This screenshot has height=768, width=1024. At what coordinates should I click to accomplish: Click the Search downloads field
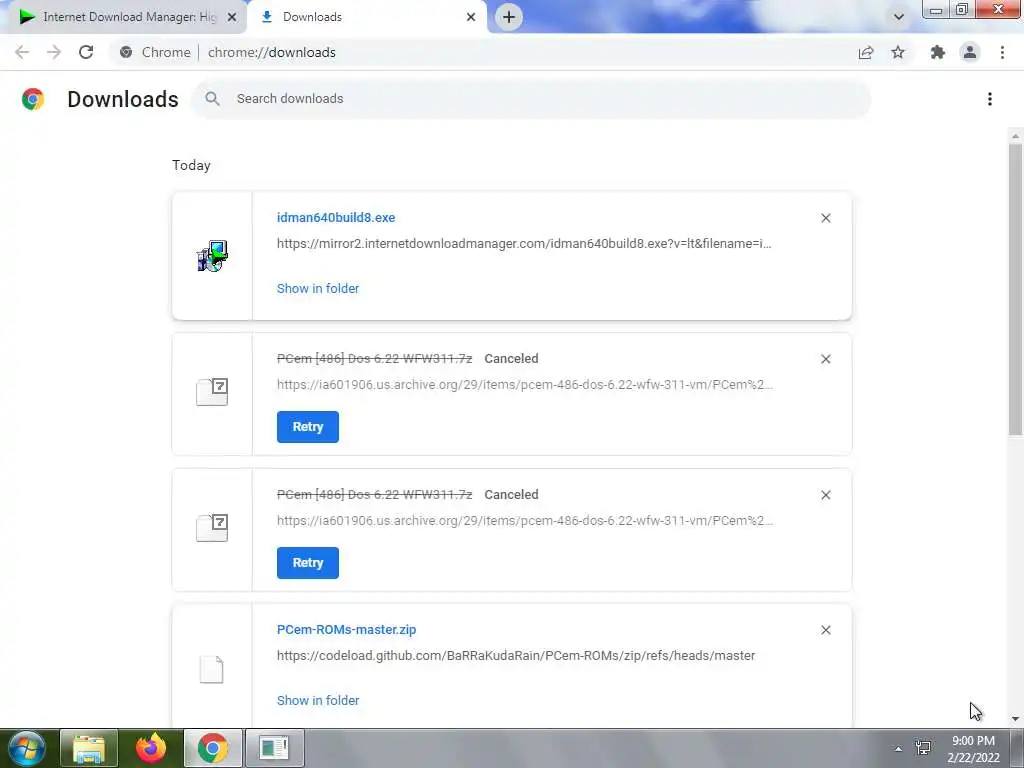pyautogui.click(x=530, y=99)
